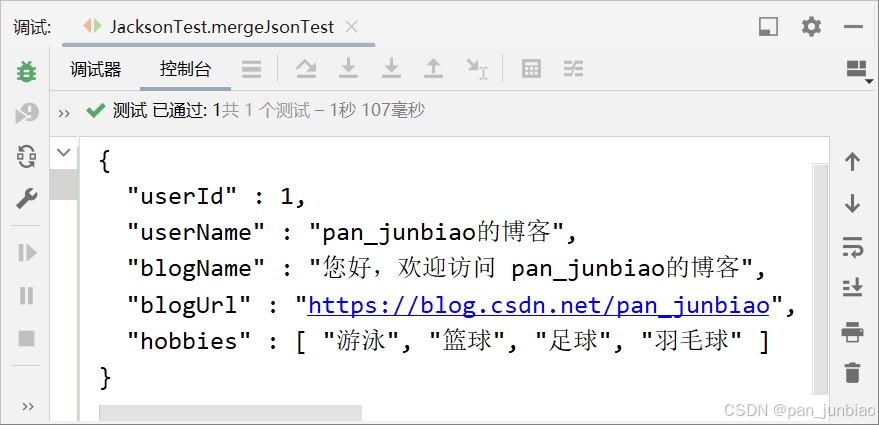Click the "blogName" key text
The height and width of the screenshot is (425, 879).
(196, 269)
